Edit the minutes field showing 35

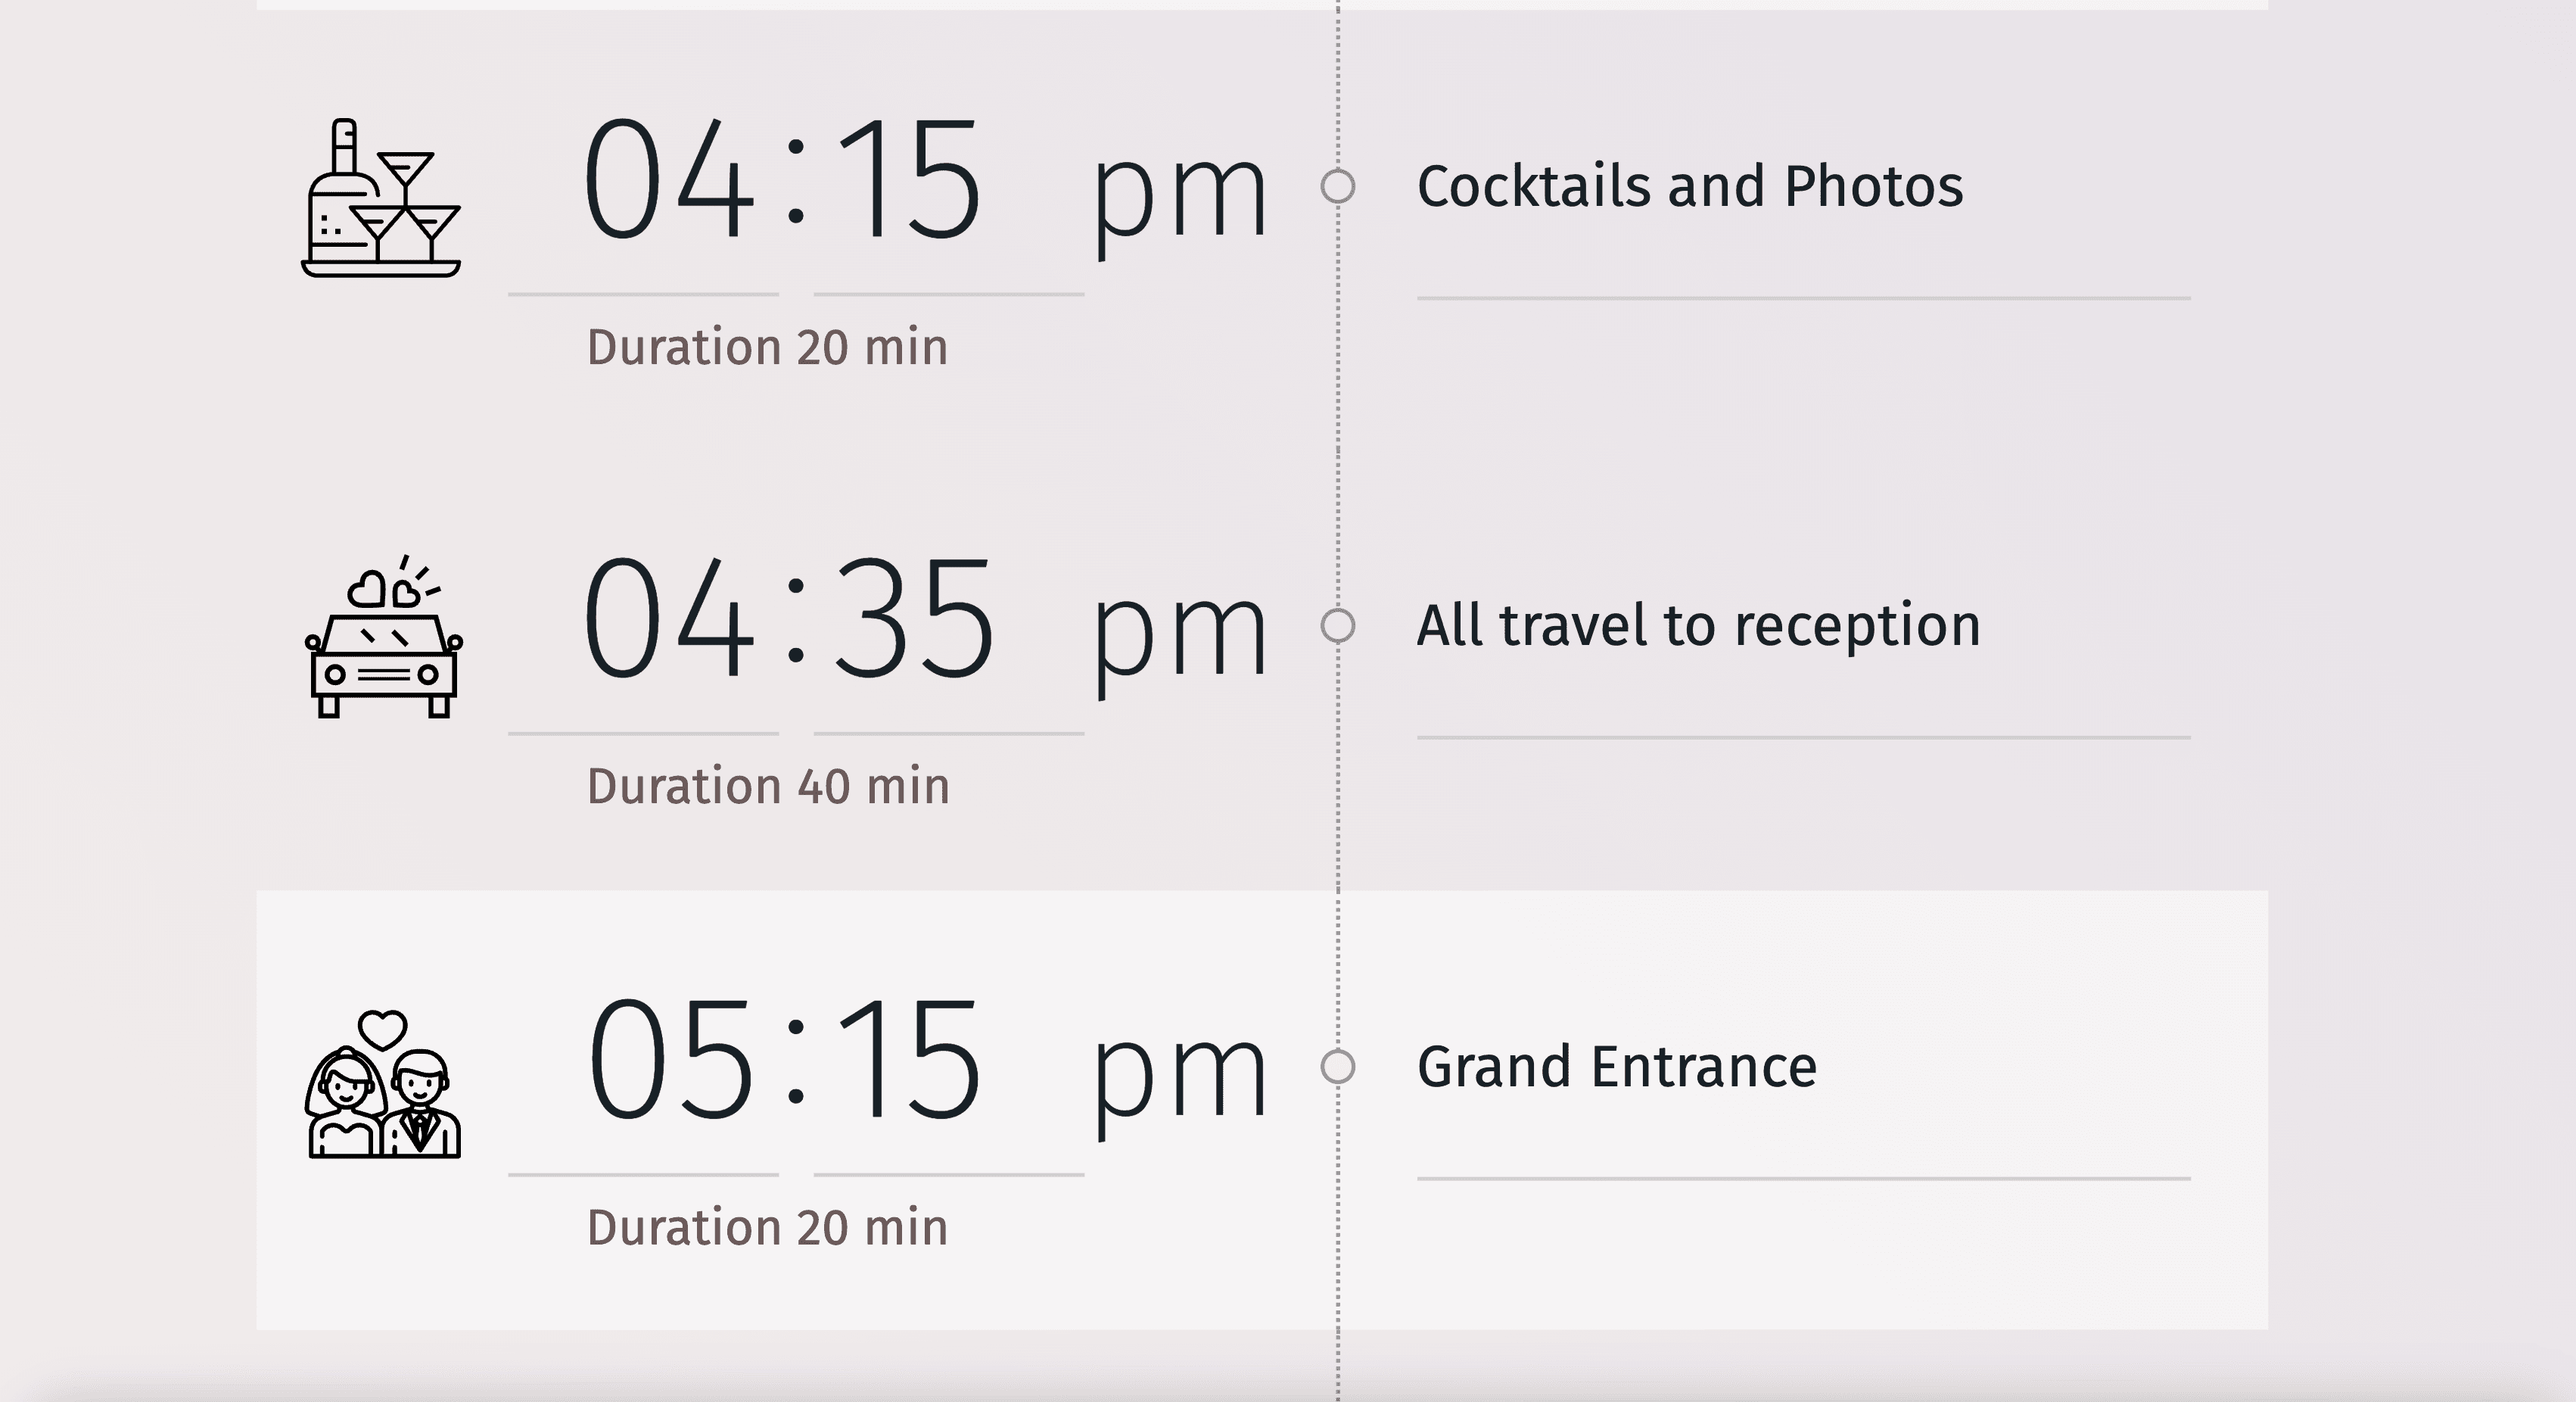914,619
